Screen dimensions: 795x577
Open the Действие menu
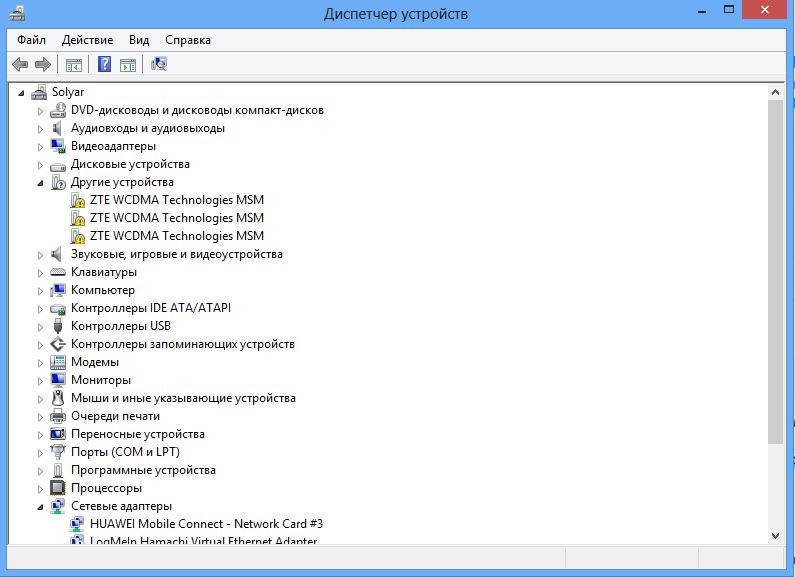pyautogui.click(x=87, y=40)
